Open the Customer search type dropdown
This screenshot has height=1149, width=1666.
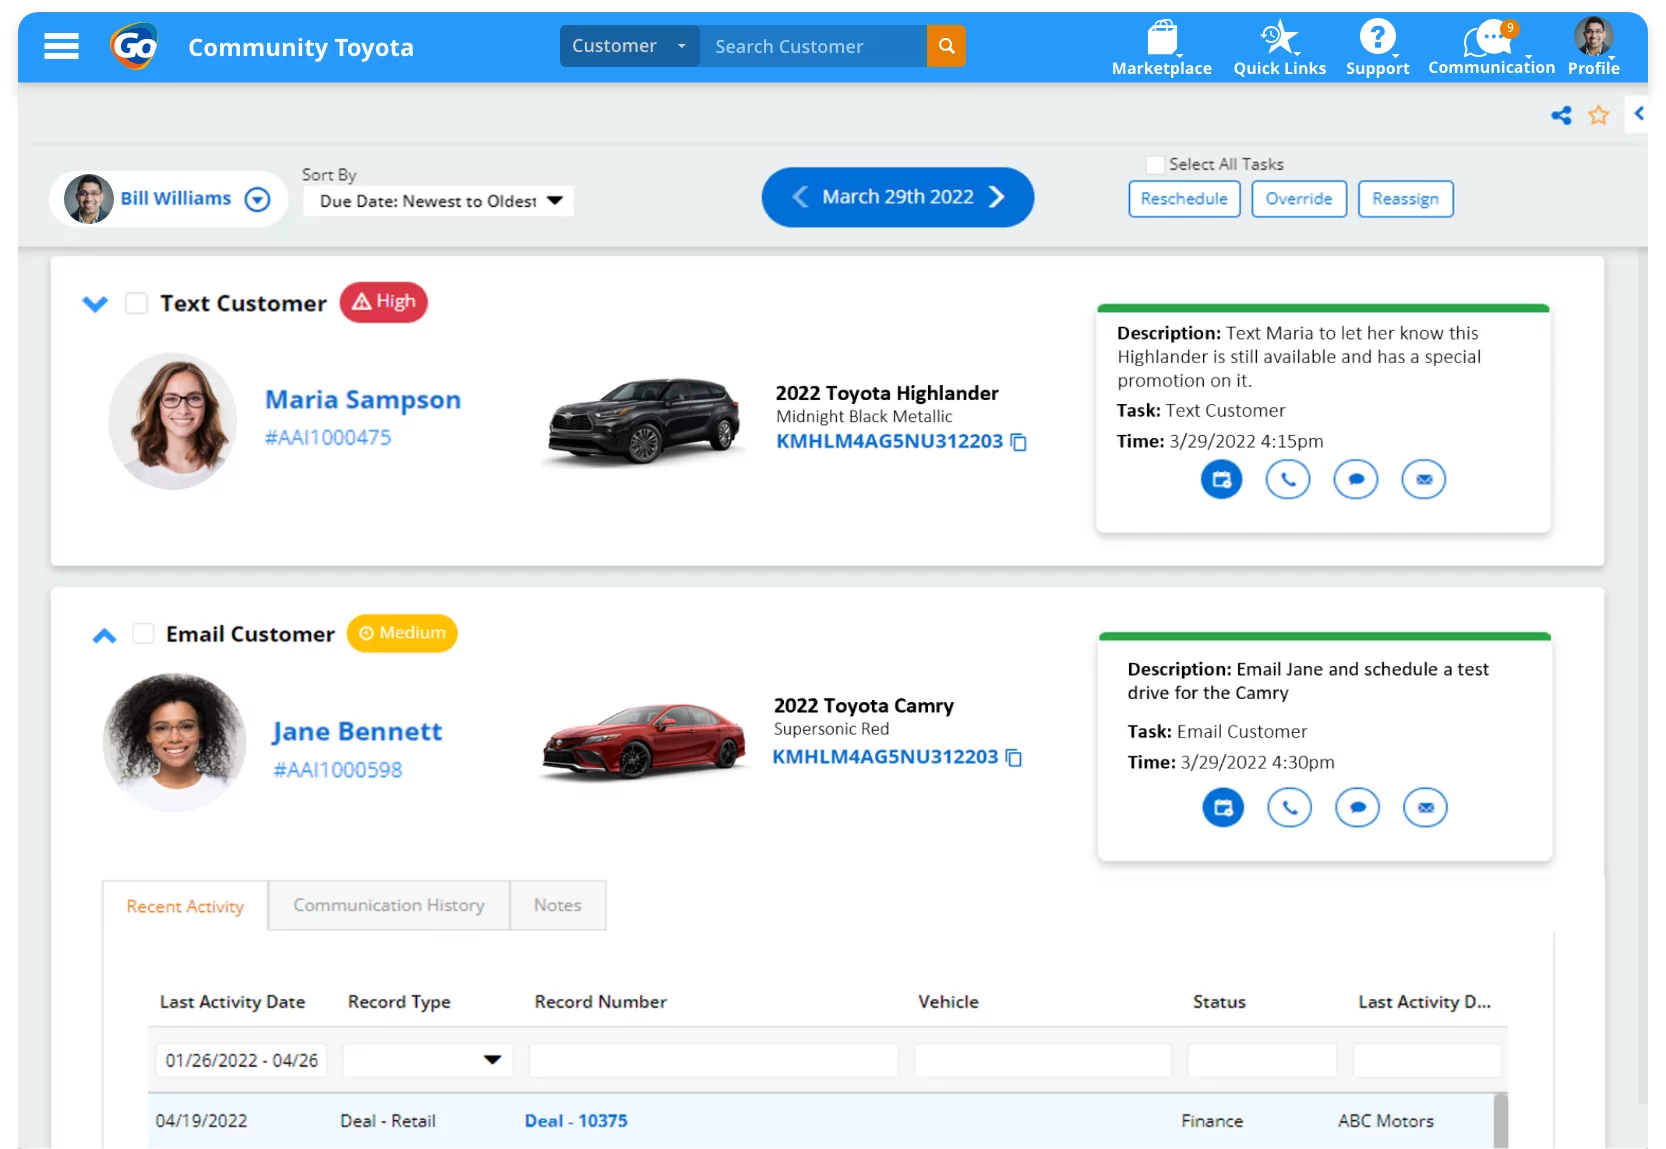coord(629,46)
